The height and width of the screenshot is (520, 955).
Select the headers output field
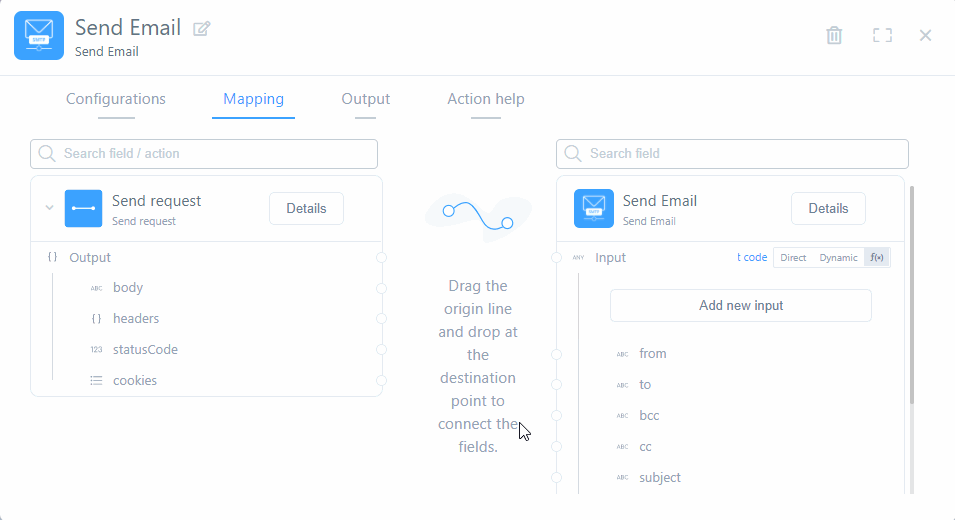pyautogui.click(x=136, y=319)
